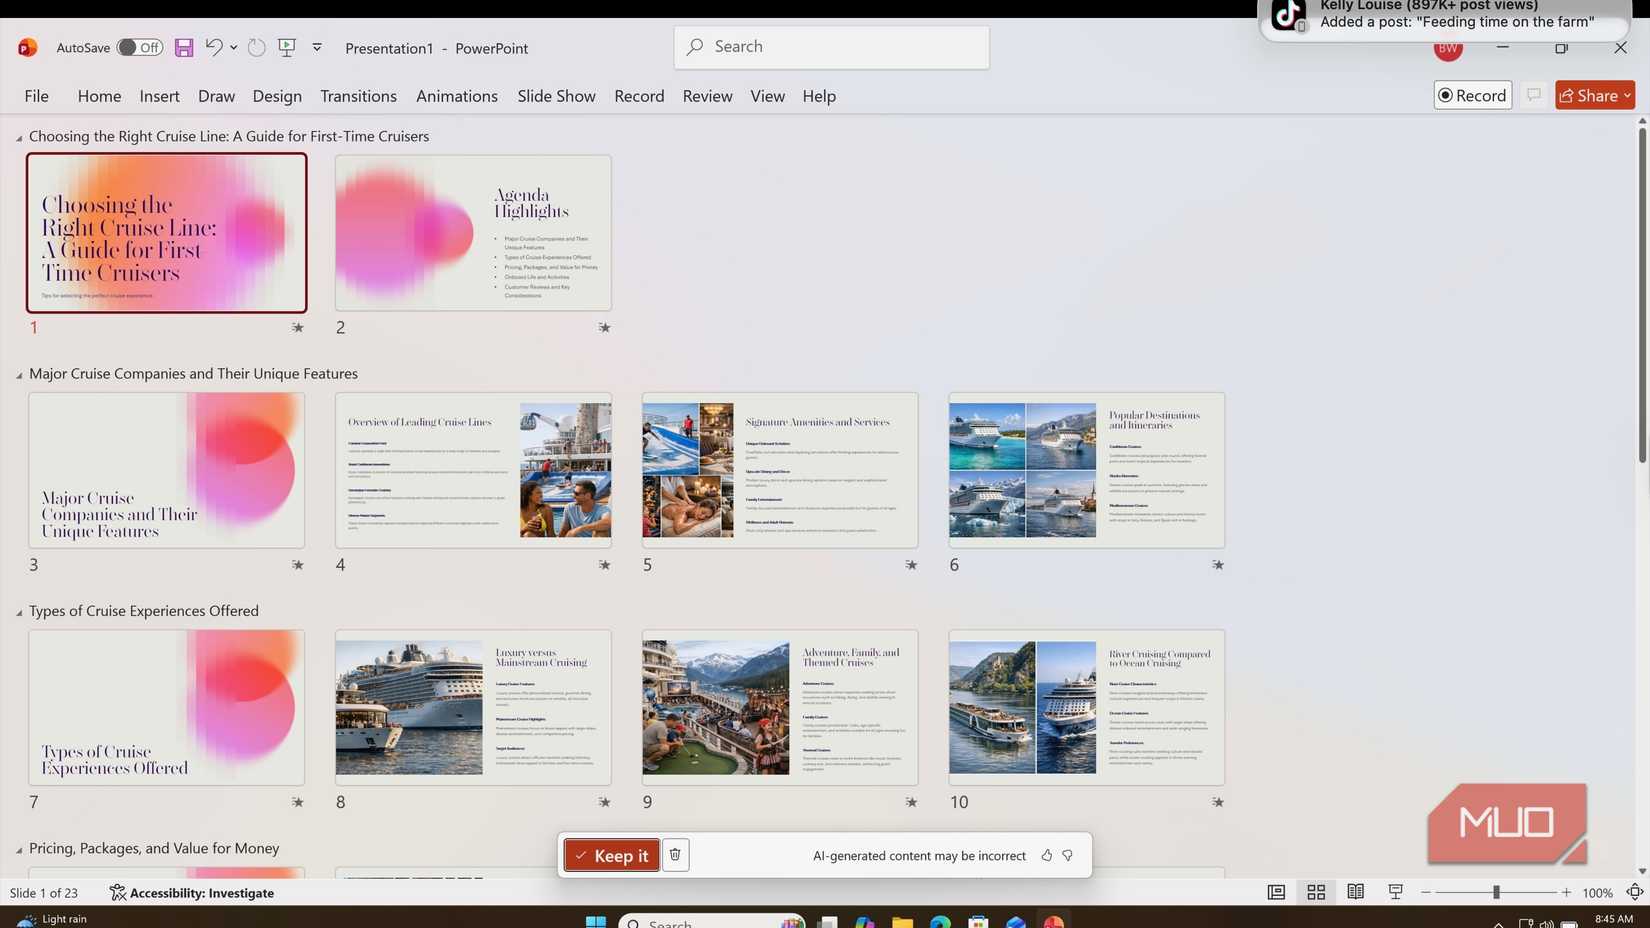This screenshot has width=1650, height=928.
Task: Collapse the 'Types of Cruise Experiences Offered' section
Action: pyautogui.click(x=18, y=611)
